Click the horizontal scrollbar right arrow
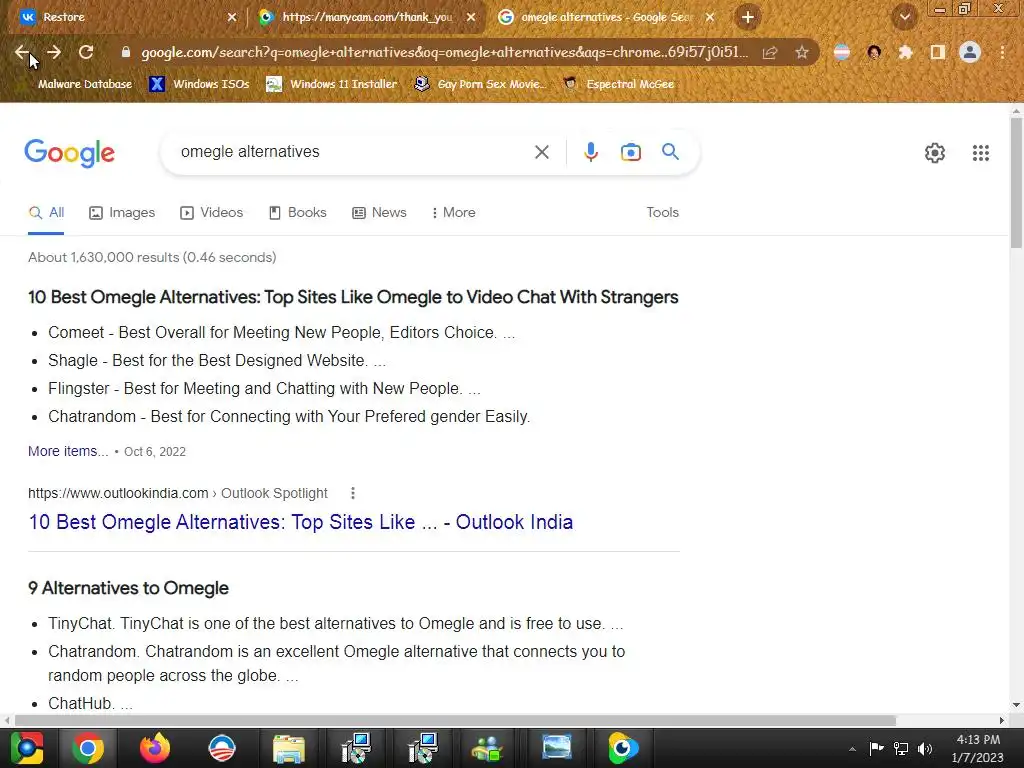Screen dimensions: 1024x768 pyautogui.click(x=1002, y=720)
